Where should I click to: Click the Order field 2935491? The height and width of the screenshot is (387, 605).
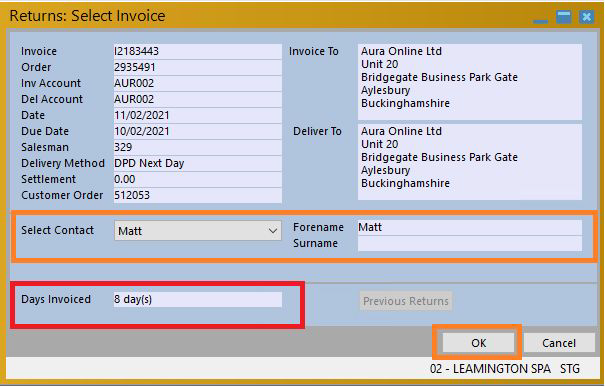tap(198, 68)
